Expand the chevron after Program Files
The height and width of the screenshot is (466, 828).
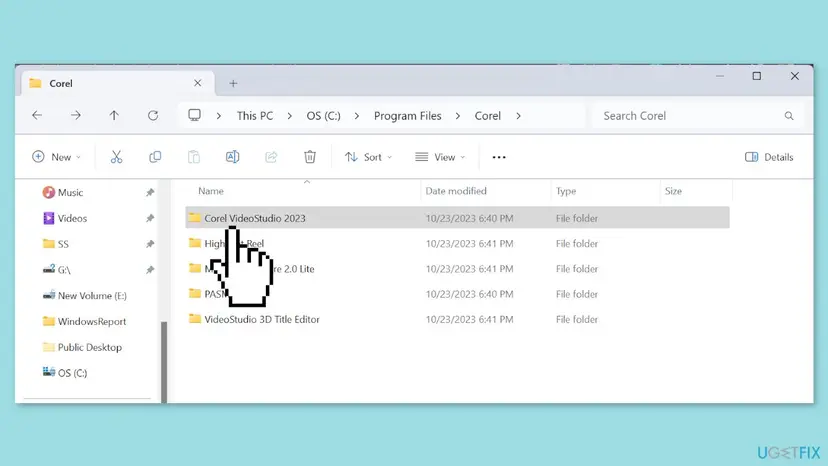pyautogui.click(x=457, y=116)
